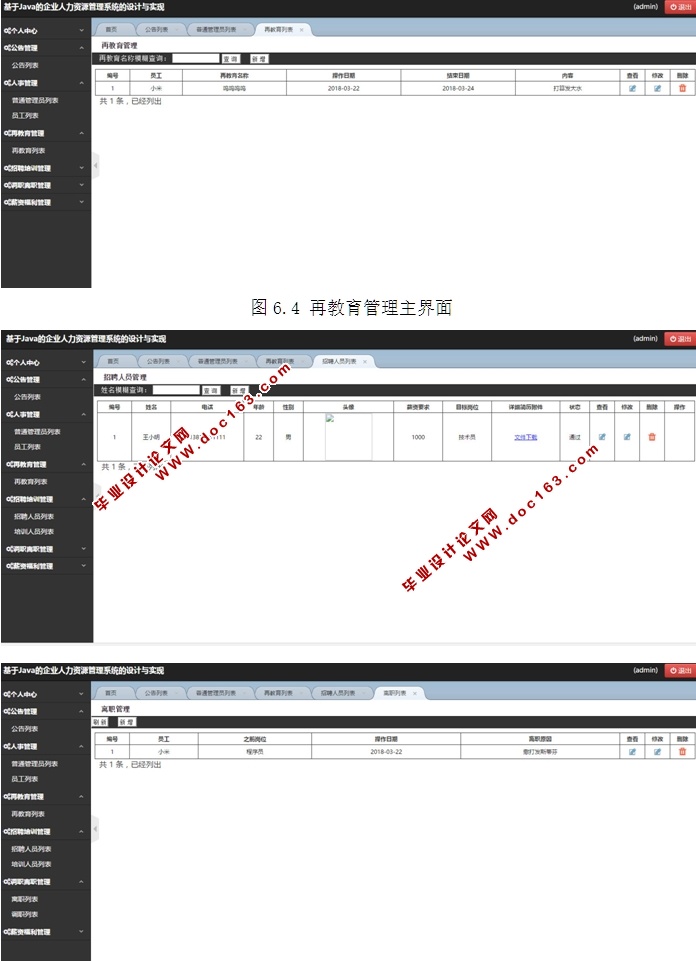Click 新增 button on the 招聘人员管理 screen
This screenshot has width=696, height=961.
(239, 390)
